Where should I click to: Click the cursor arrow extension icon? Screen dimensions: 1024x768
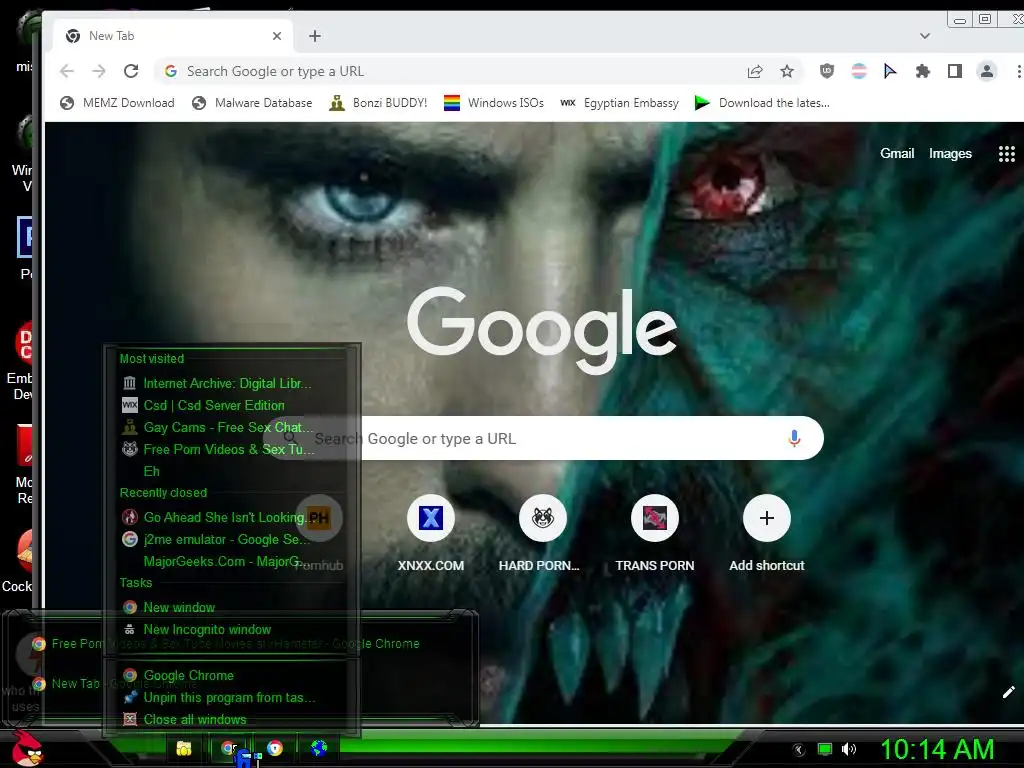(x=890, y=71)
